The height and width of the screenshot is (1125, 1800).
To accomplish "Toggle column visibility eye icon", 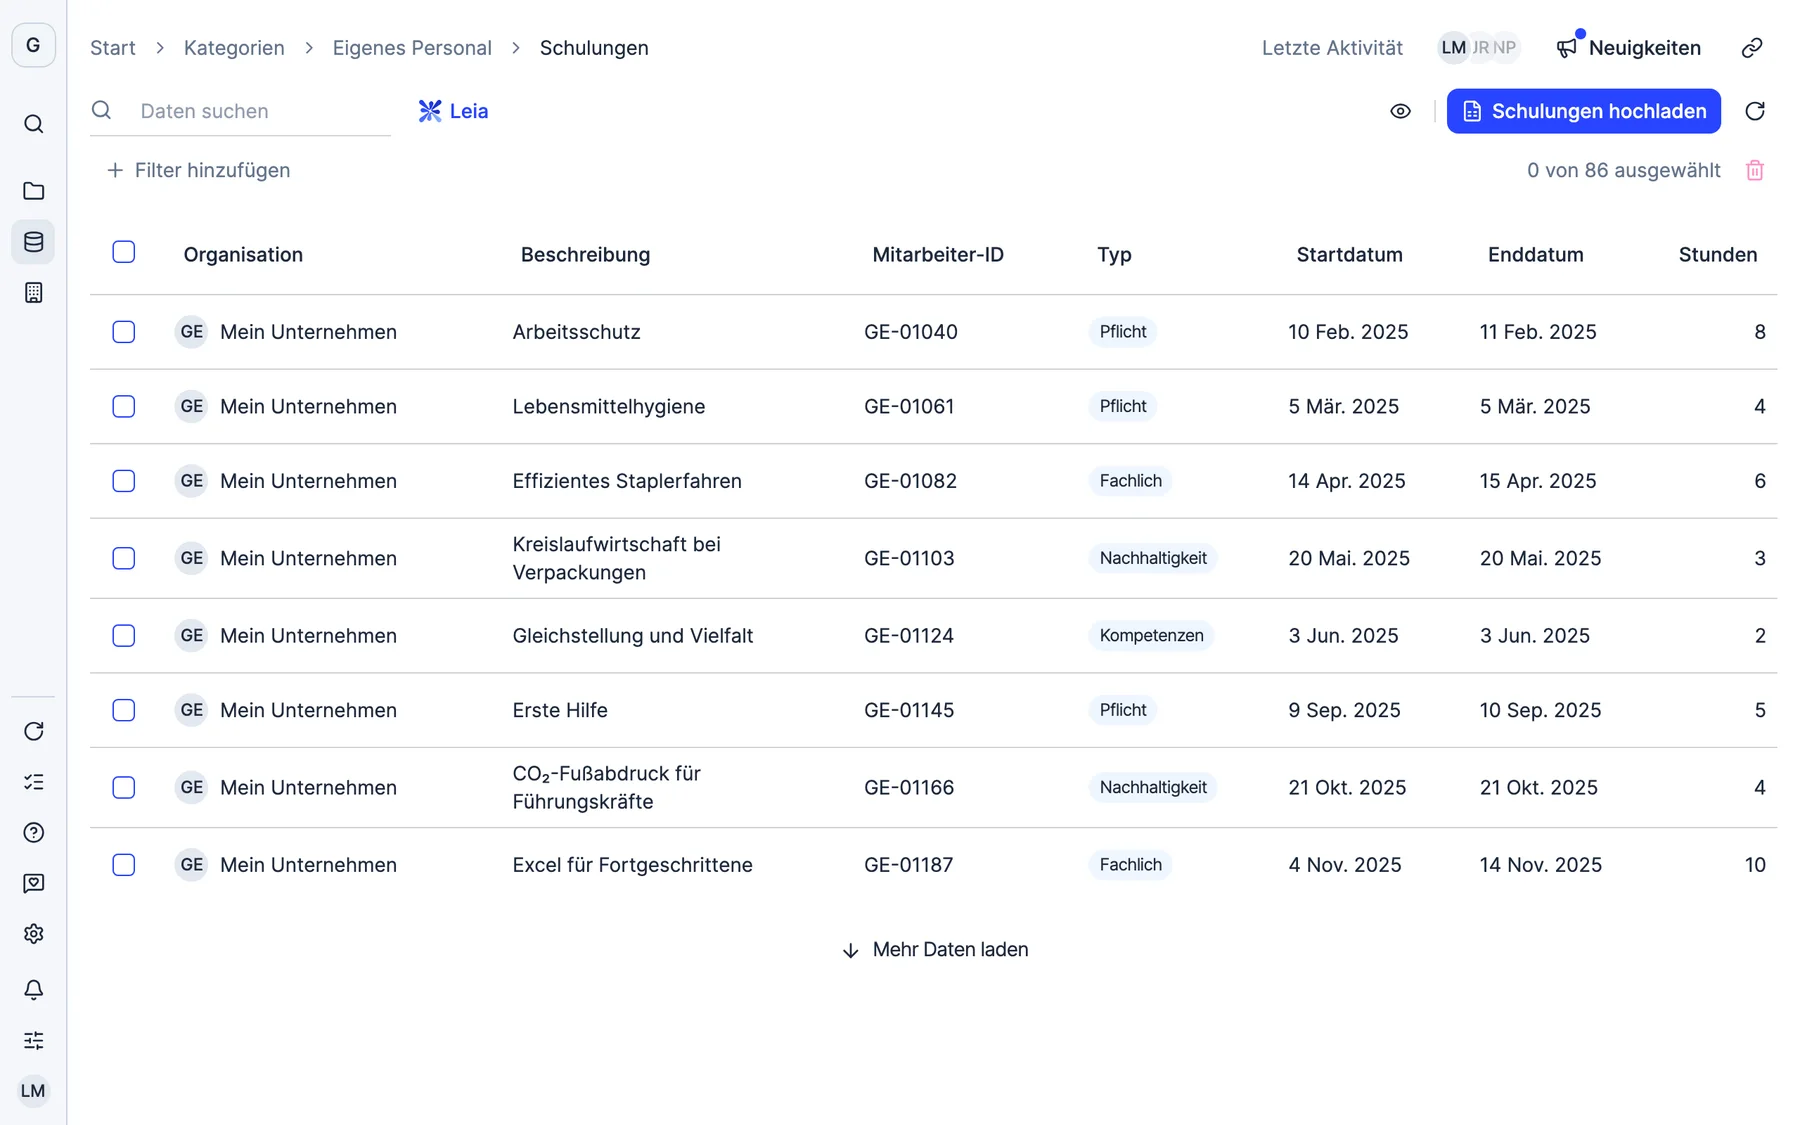I will tap(1400, 111).
